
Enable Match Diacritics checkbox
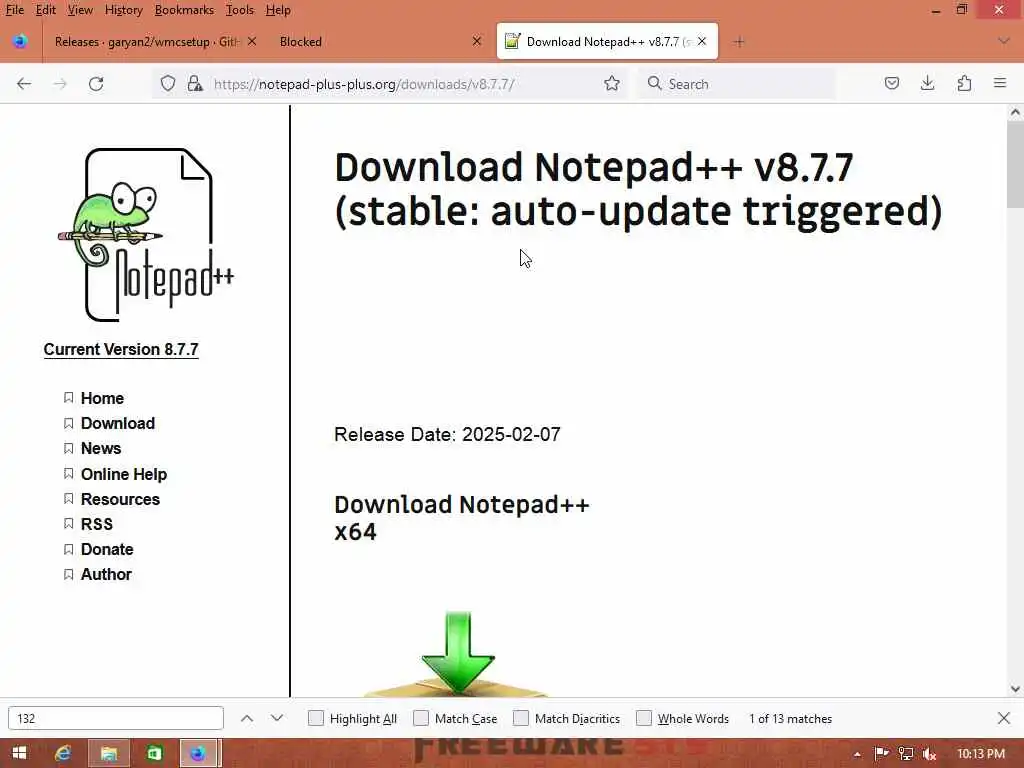(521, 718)
